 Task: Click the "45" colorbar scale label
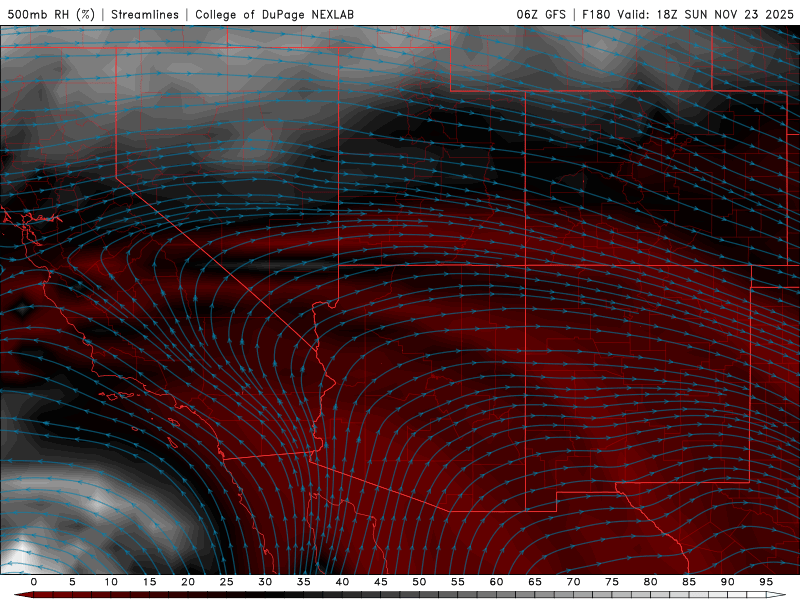pyautogui.click(x=381, y=582)
